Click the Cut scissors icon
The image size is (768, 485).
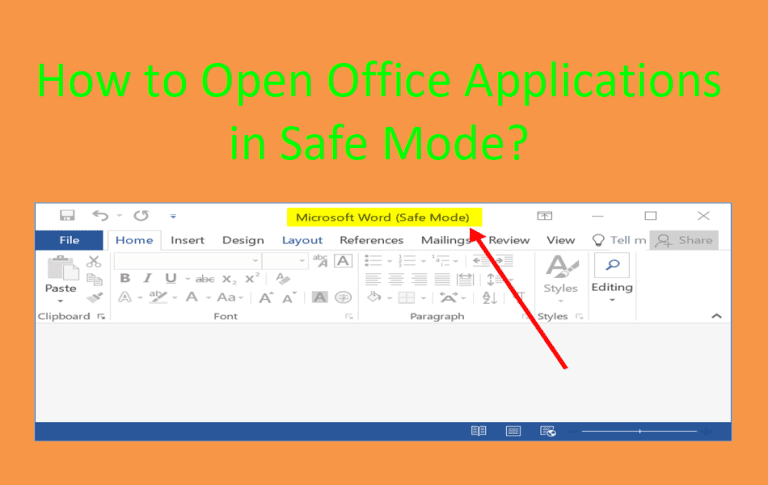pos(94,262)
